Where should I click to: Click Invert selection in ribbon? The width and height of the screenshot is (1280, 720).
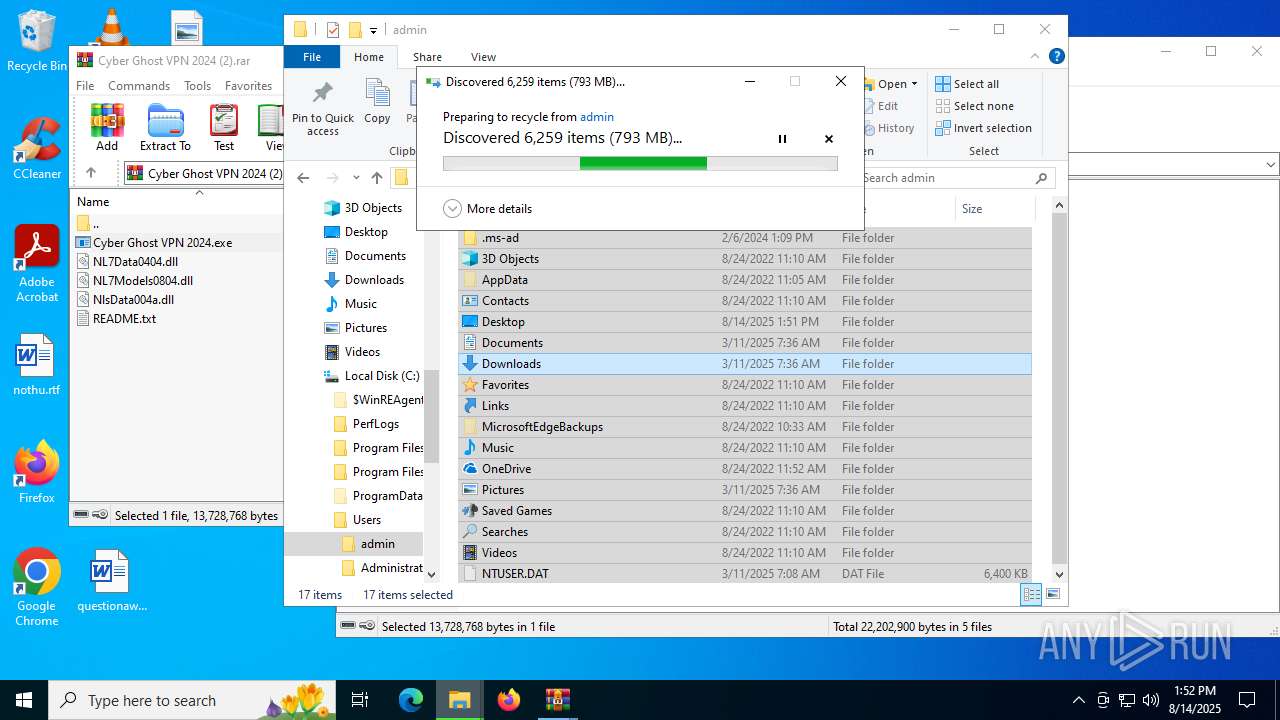pos(983,128)
